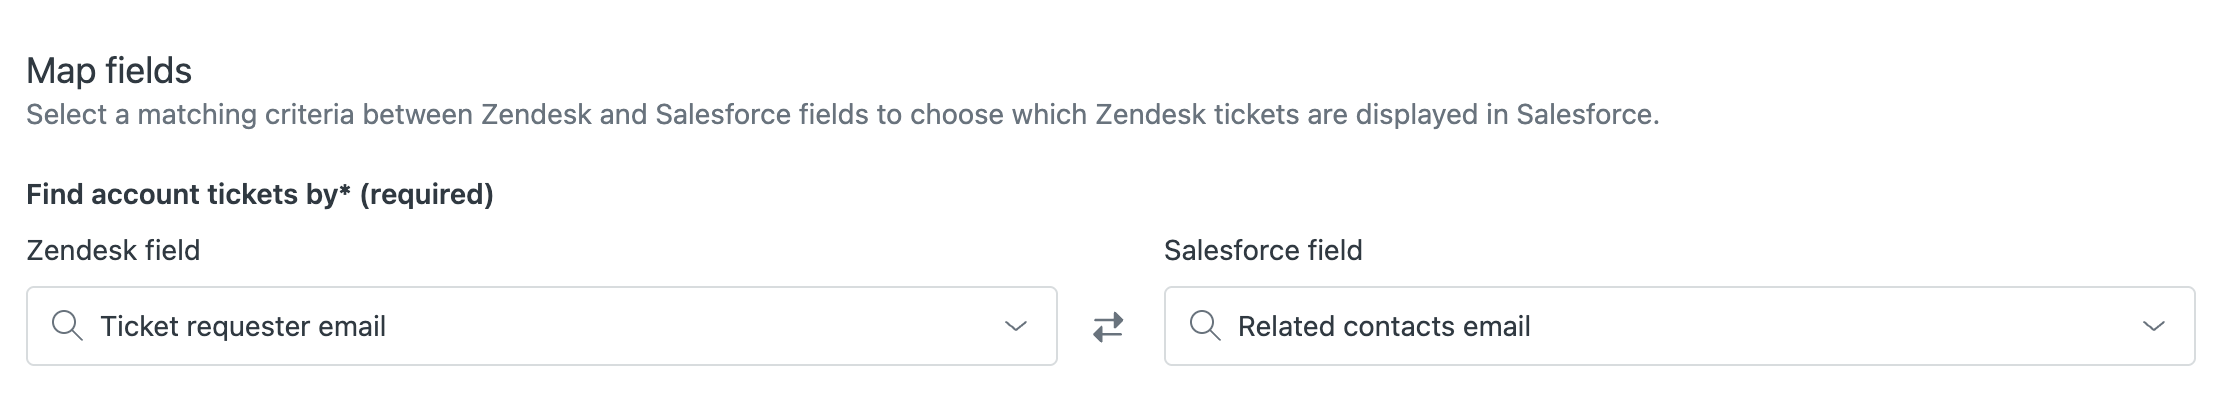Open the "Related contacts email" selection
The image size is (2230, 400).
[1384, 326]
